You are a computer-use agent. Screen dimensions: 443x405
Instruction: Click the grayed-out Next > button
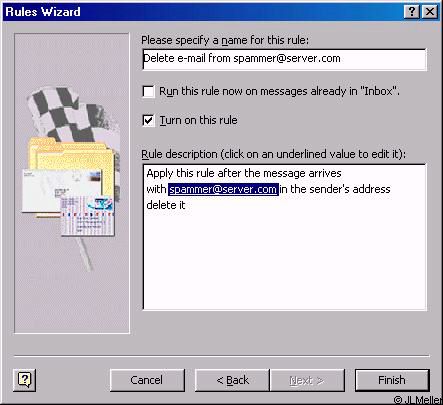(307, 380)
